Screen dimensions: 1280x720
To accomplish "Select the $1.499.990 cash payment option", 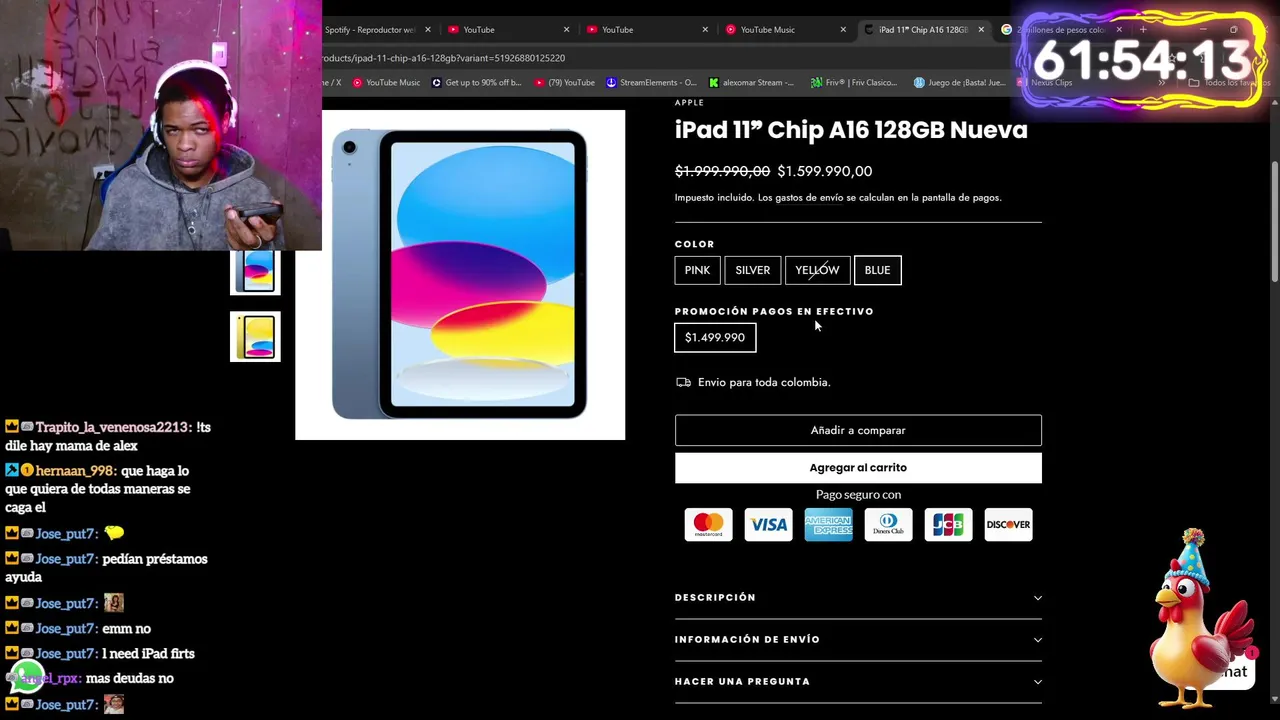I will point(715,338).
